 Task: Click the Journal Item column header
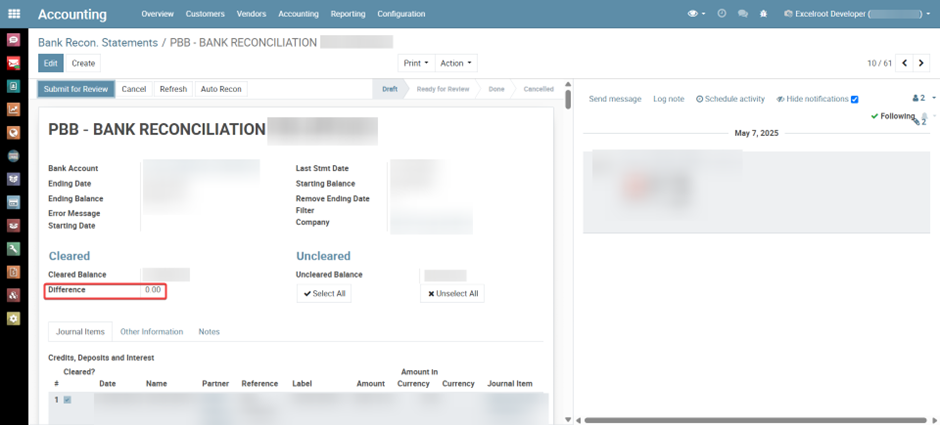510,384
